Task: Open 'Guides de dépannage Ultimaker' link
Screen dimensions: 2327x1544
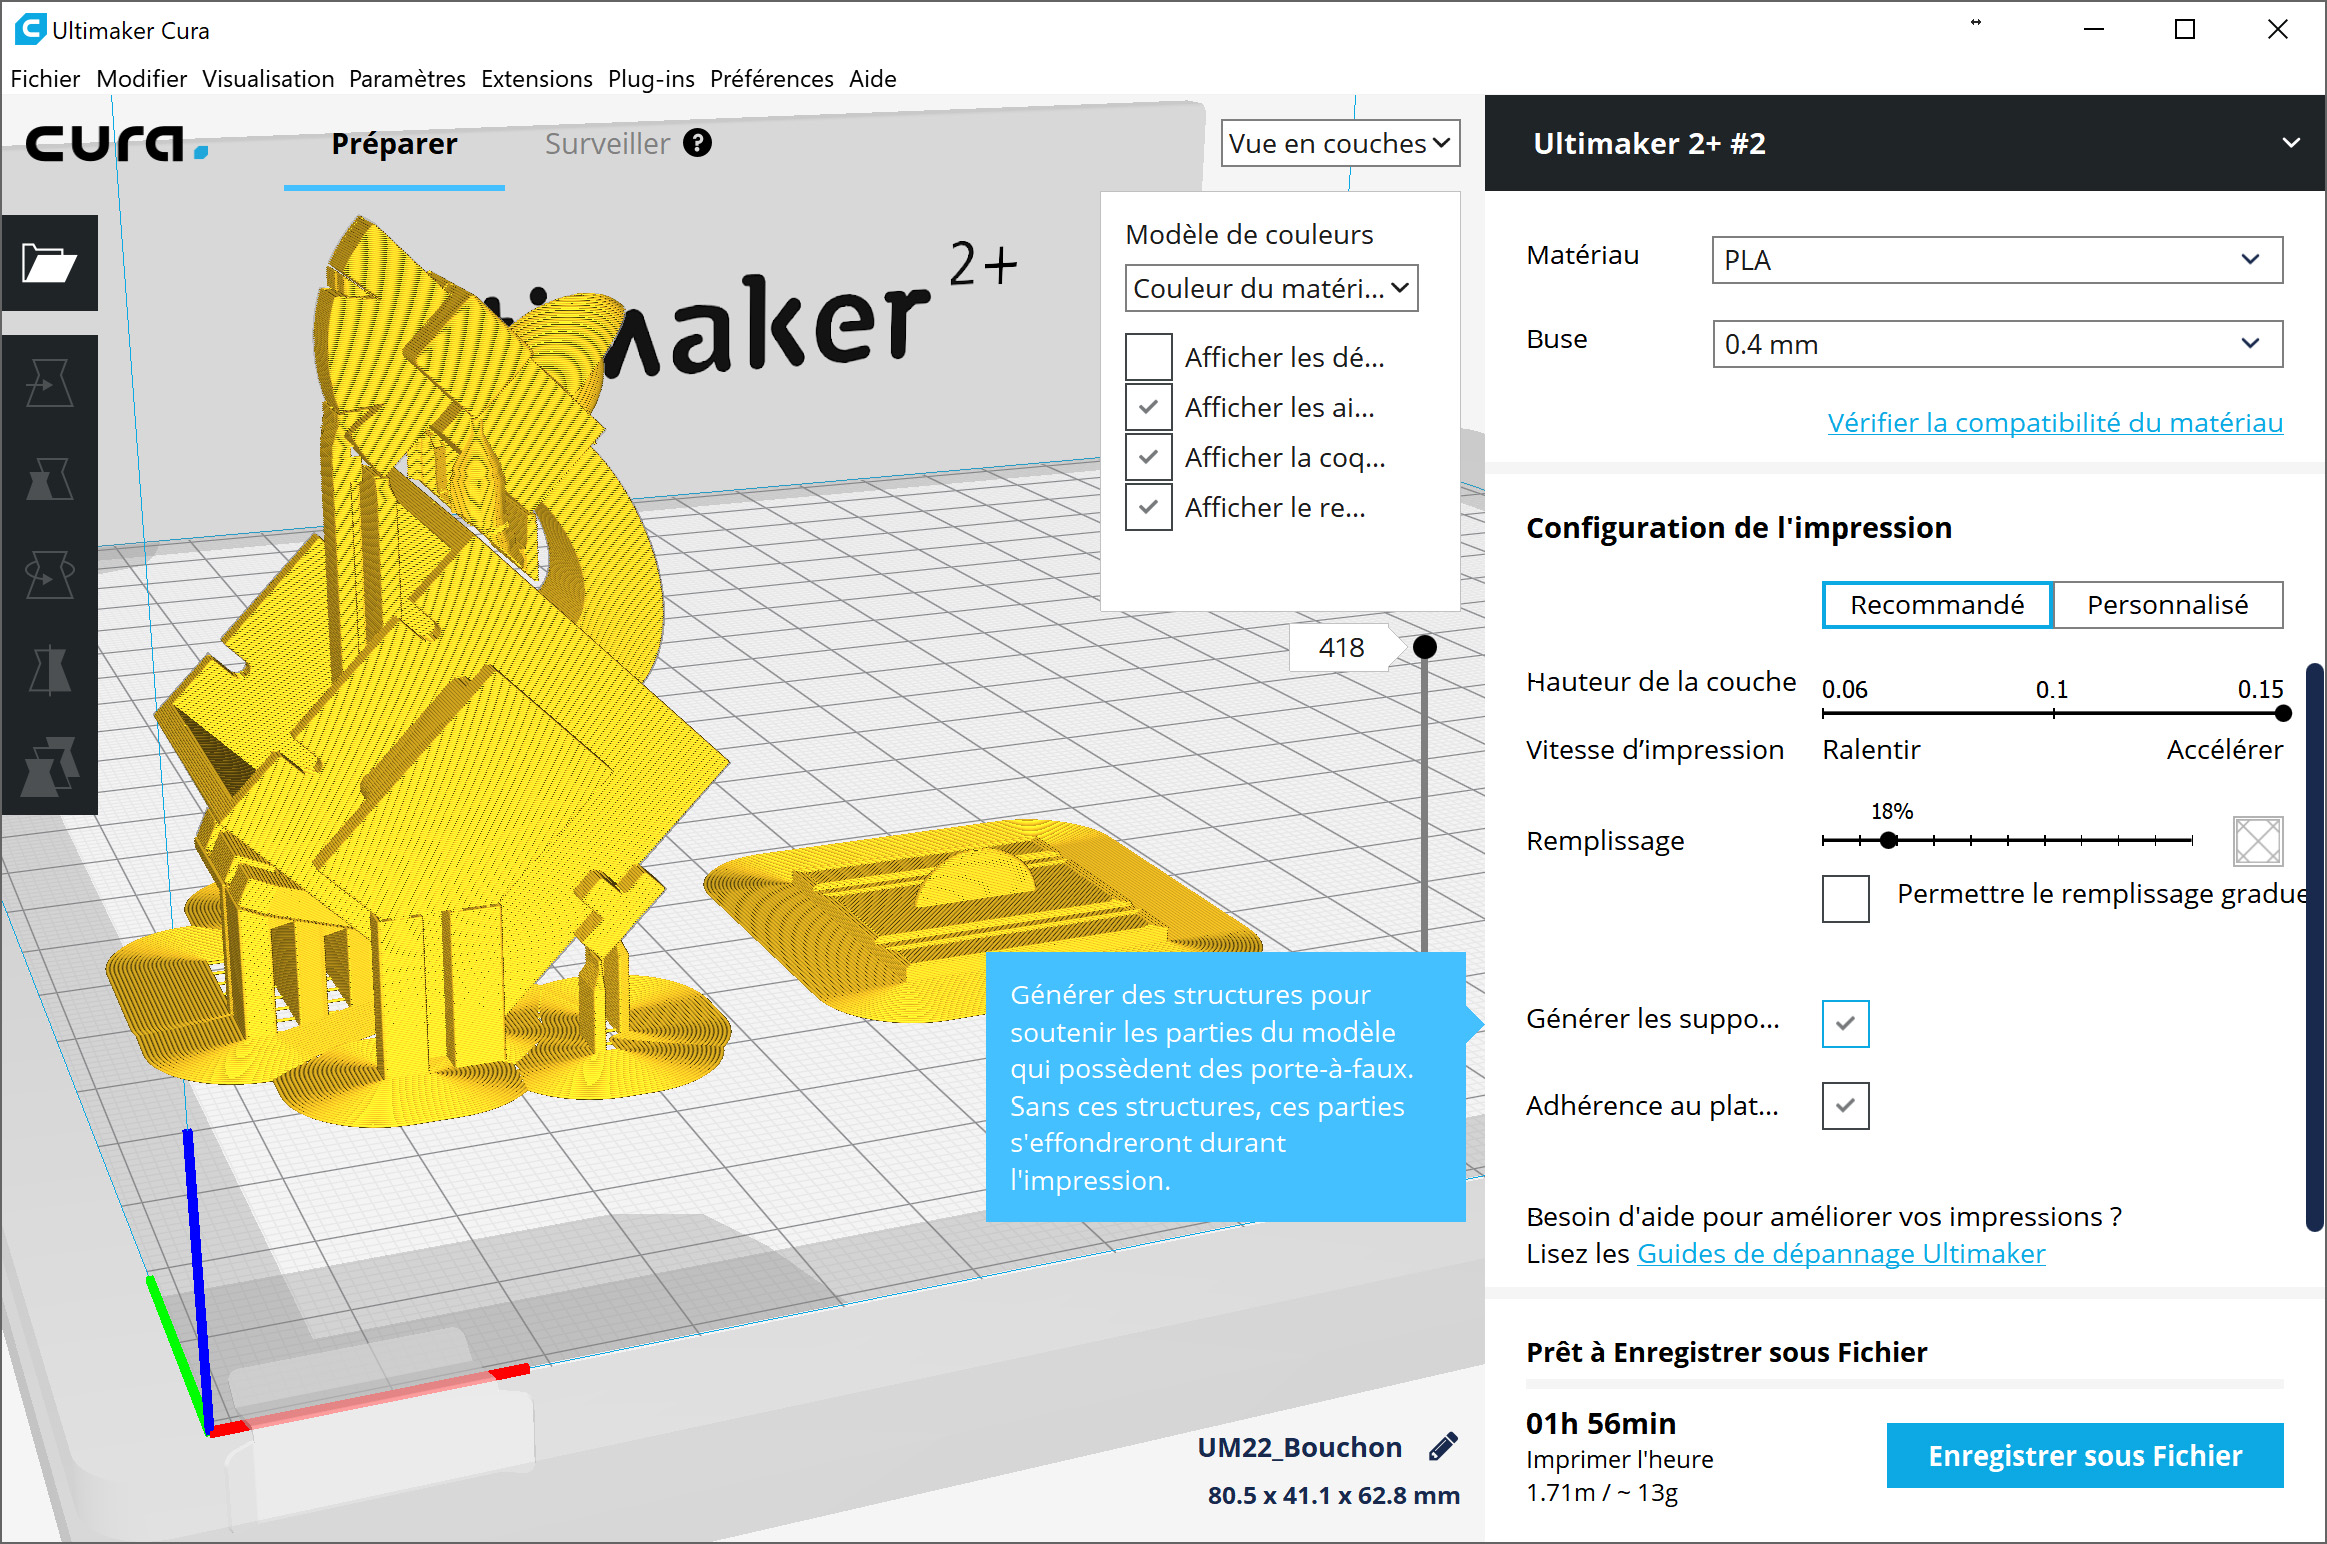Action: (x=1841, y=1253)
